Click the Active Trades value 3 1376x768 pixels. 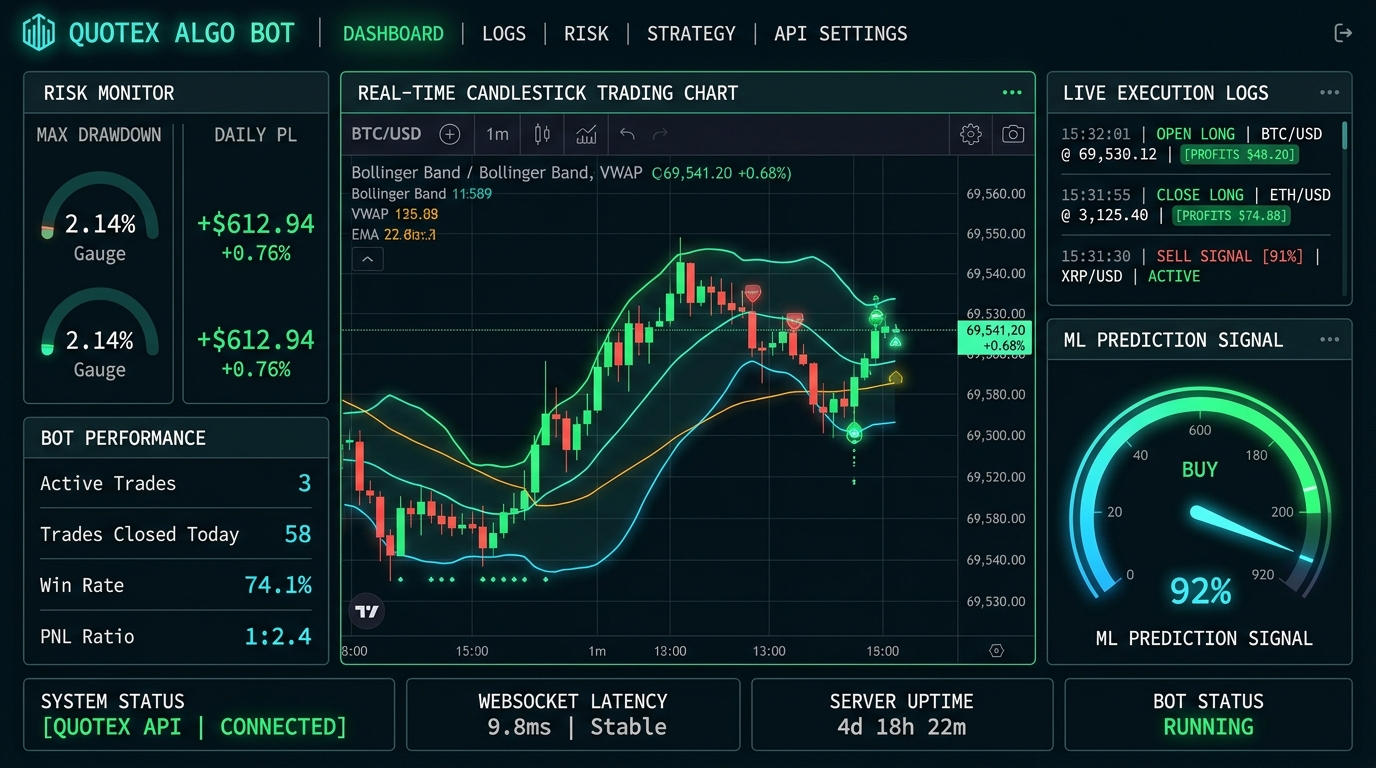[x=305, y=484]
